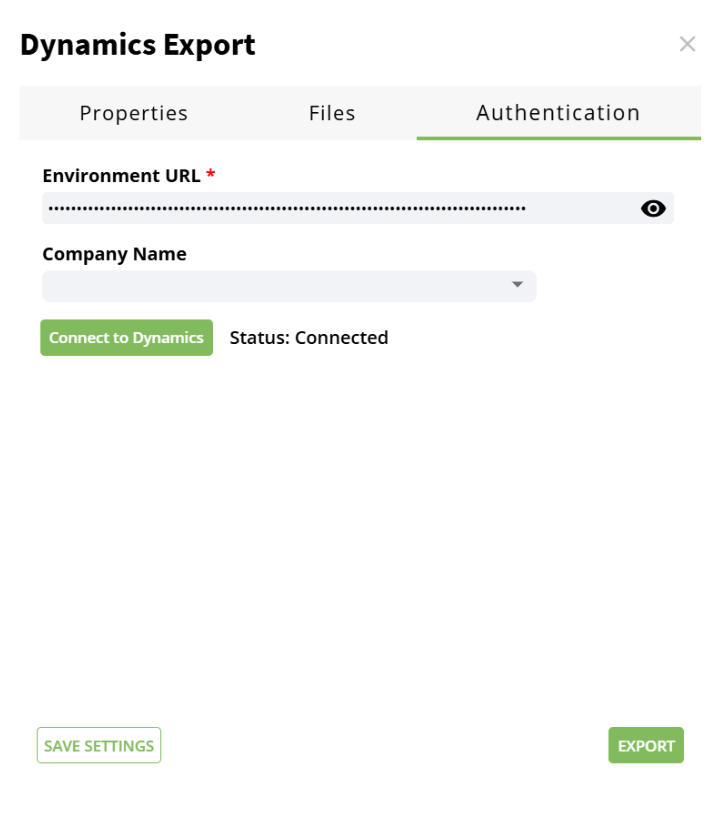Click the Dynamics Export dialog title
The width and height of the screenshot is (708, 819).
(x=138, y=45)
